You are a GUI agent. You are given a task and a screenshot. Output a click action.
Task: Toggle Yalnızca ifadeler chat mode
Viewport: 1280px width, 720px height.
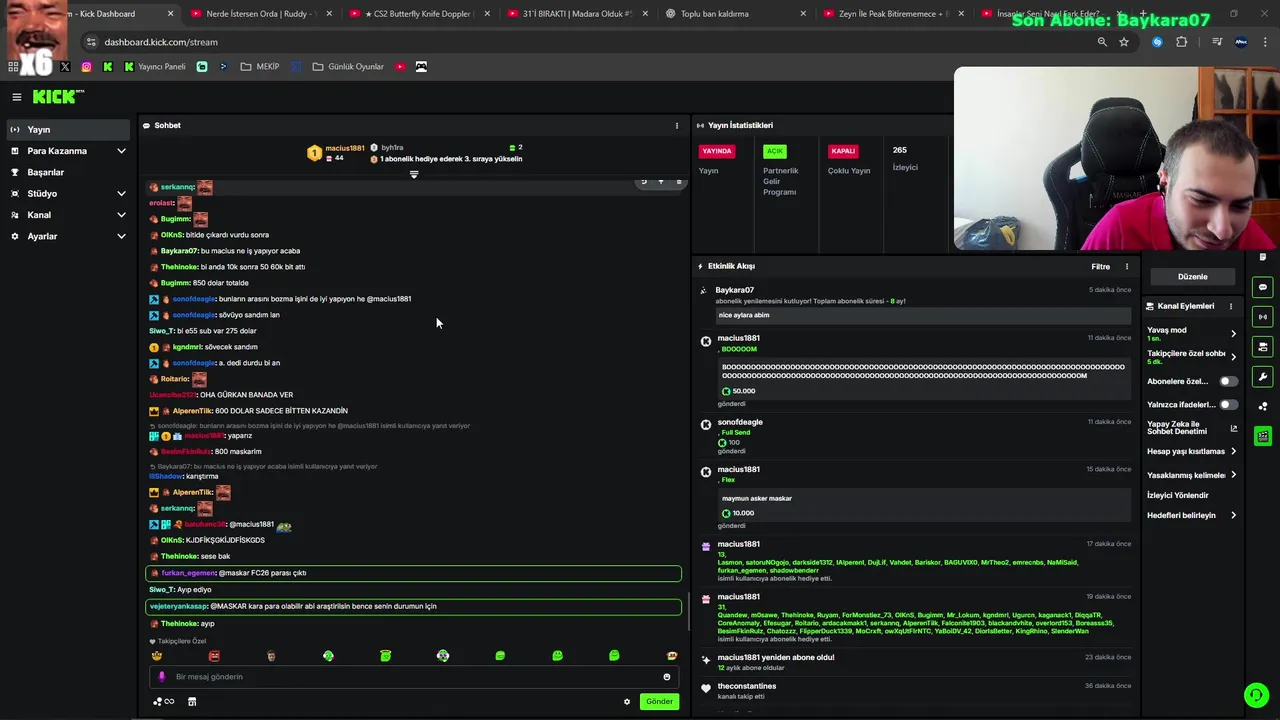(x=1227, y=405)
